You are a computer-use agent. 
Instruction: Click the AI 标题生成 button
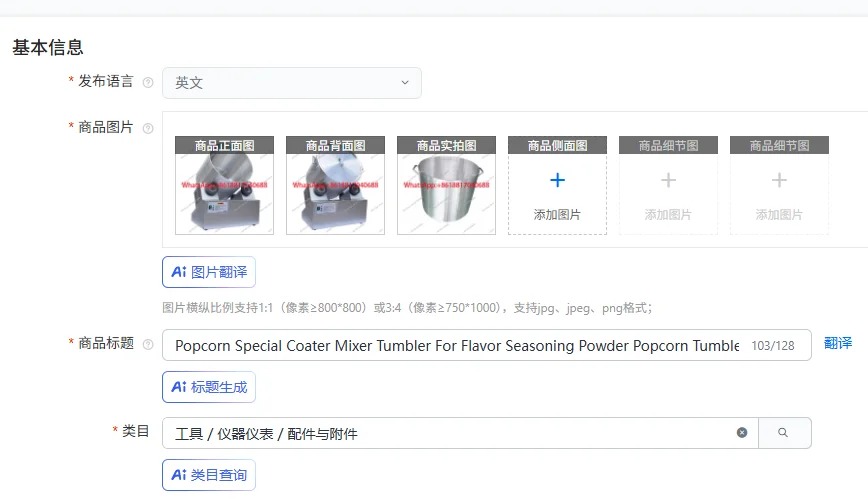click(209, 387)
